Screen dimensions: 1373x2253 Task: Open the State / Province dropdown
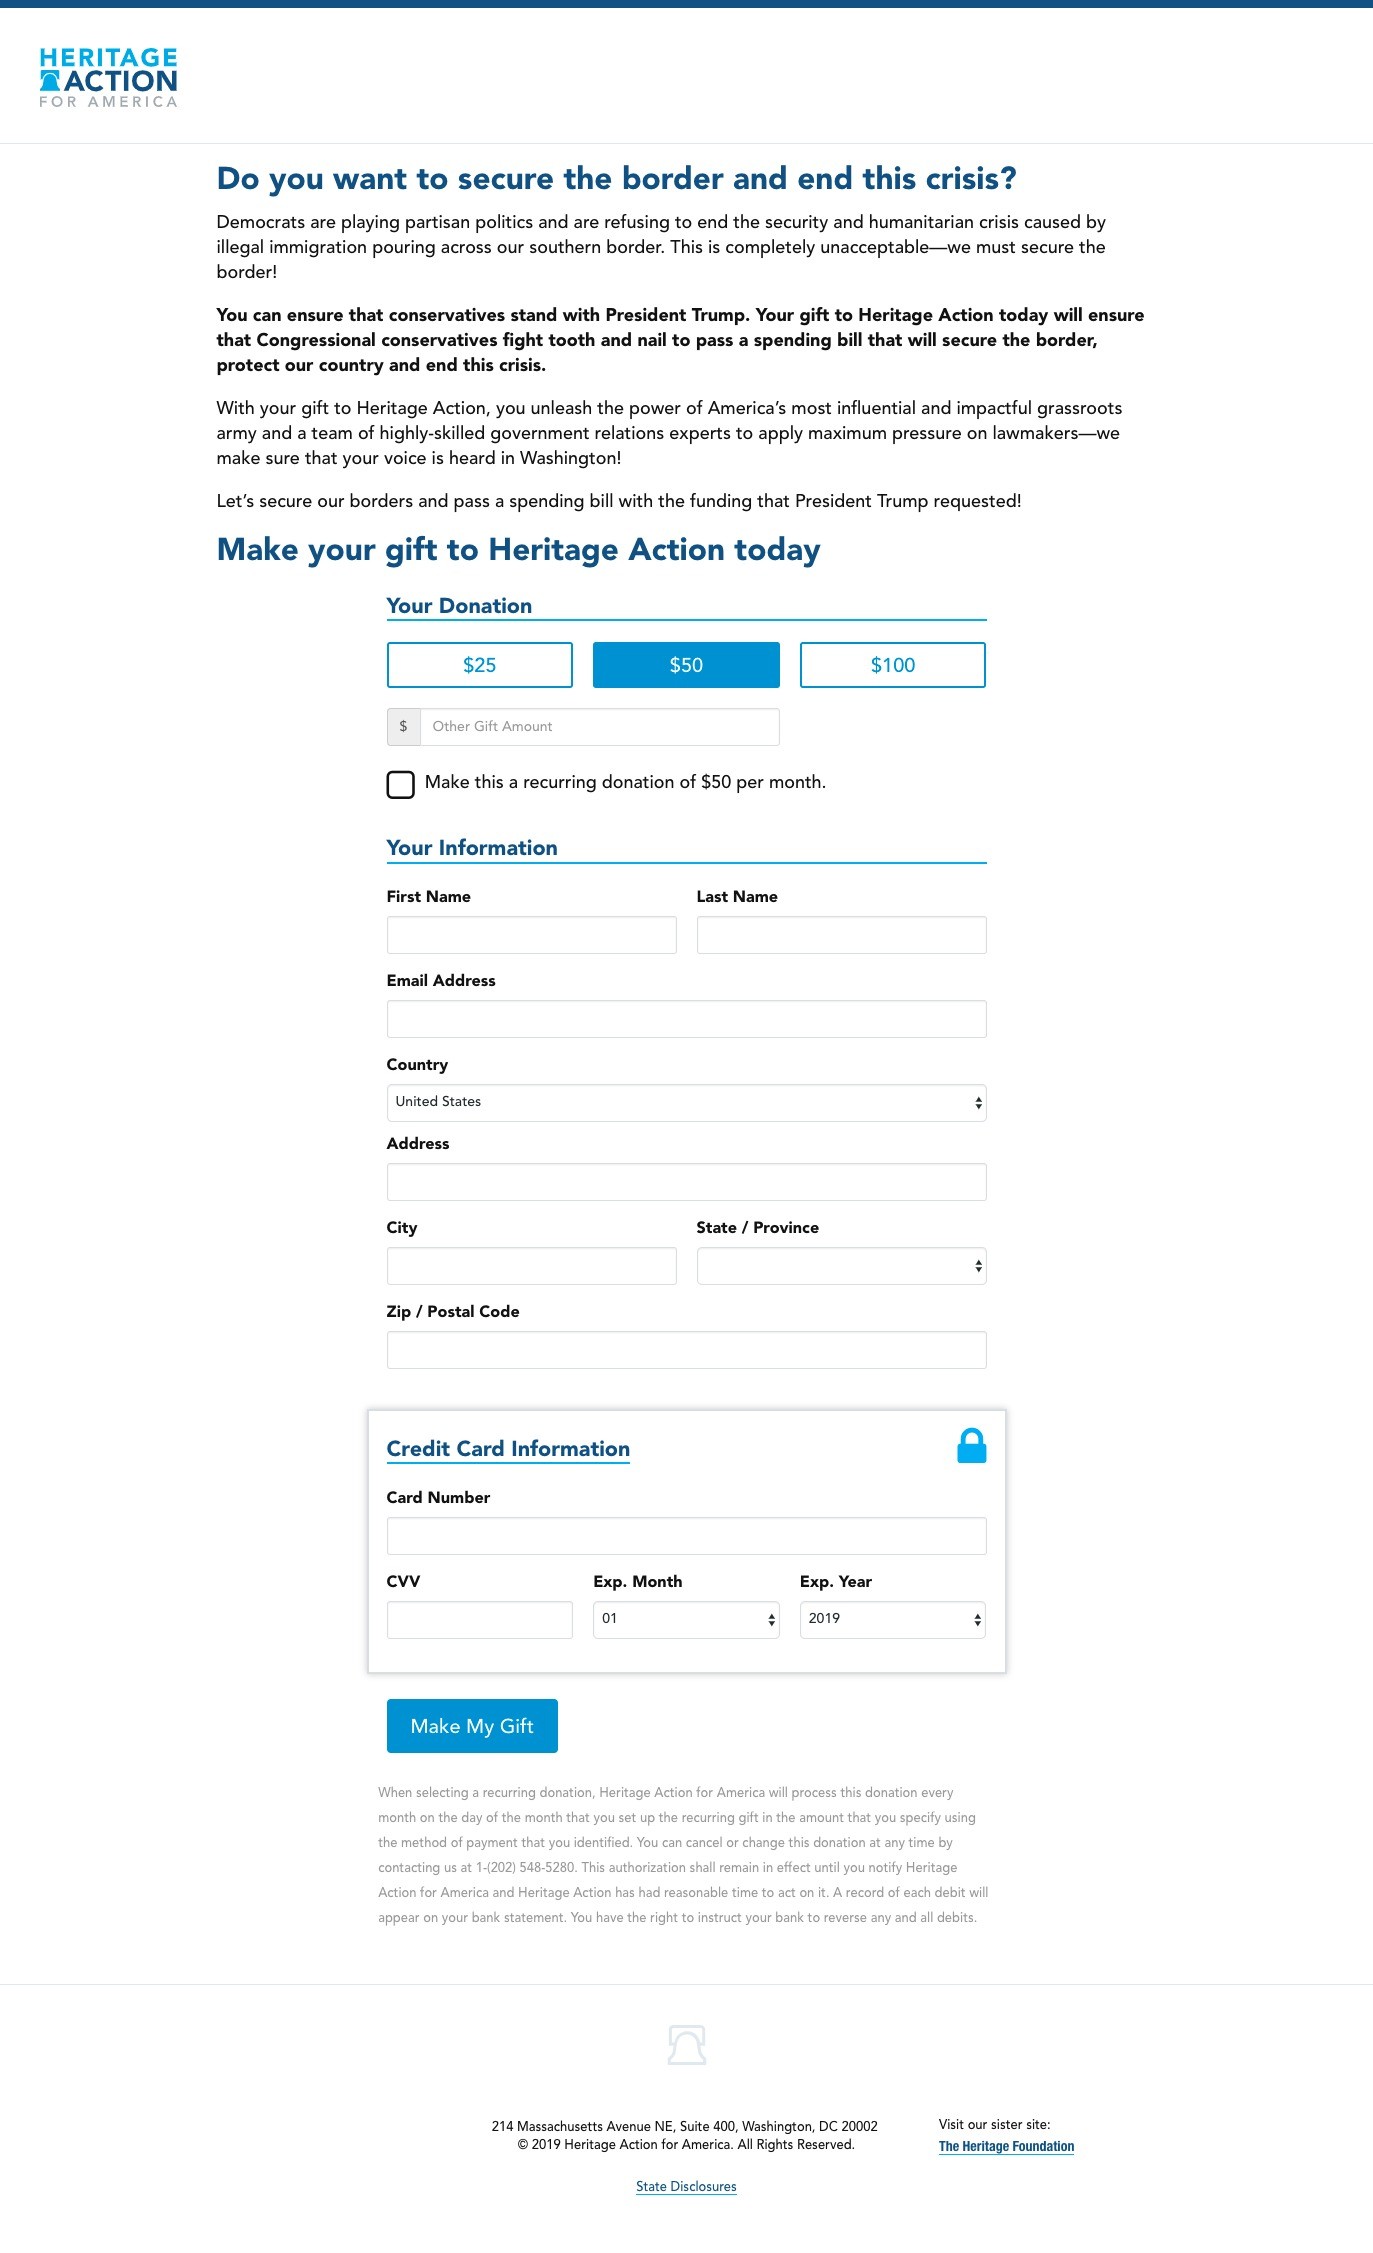(840, 1265)
